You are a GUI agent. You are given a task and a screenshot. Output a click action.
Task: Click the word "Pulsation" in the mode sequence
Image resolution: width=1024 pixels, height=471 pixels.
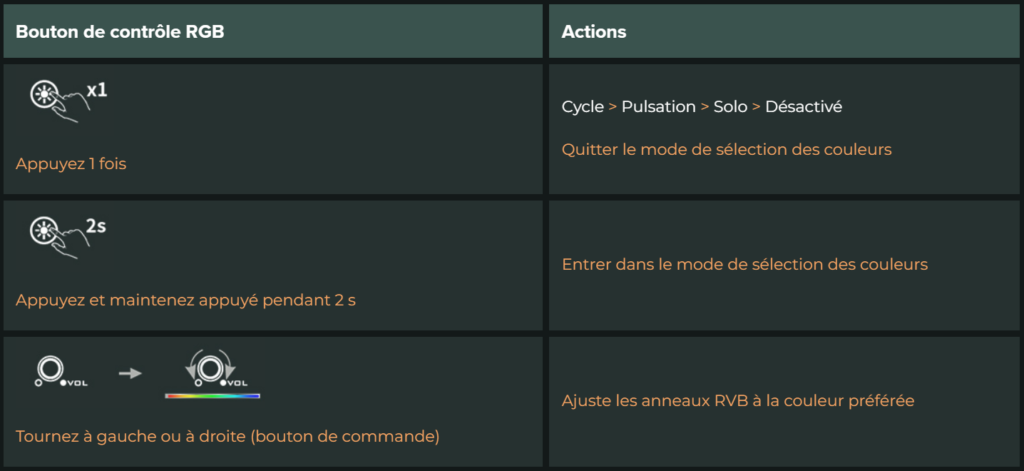point(658,107)
